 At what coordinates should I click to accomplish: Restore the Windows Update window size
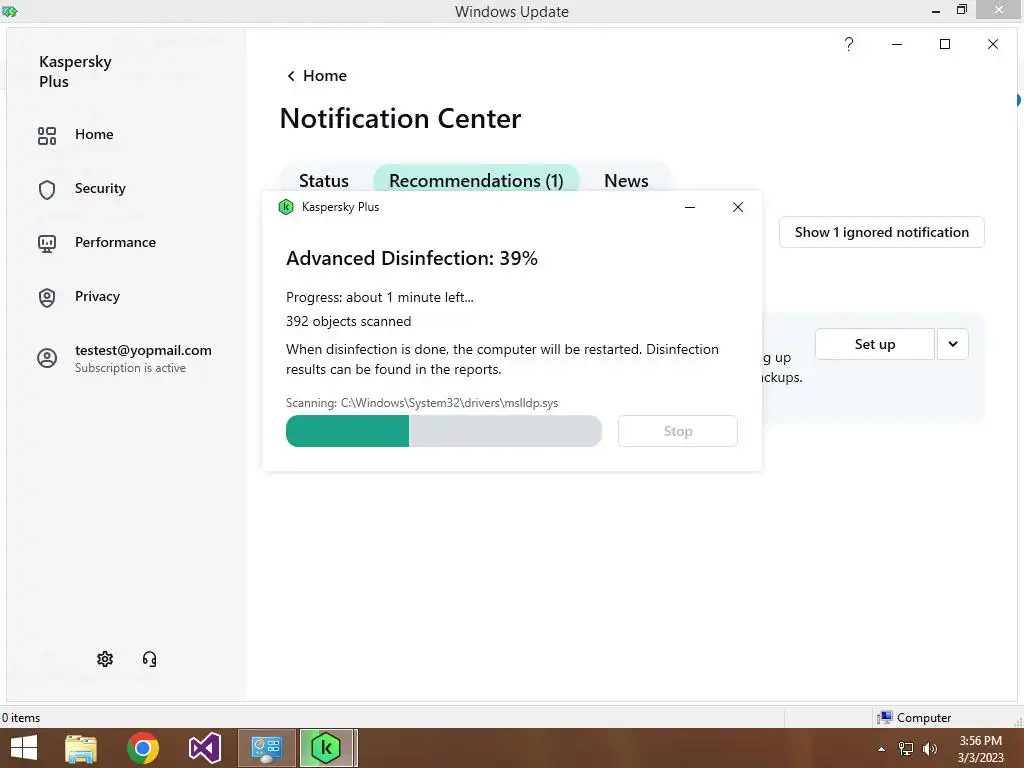tap(961, 10)
